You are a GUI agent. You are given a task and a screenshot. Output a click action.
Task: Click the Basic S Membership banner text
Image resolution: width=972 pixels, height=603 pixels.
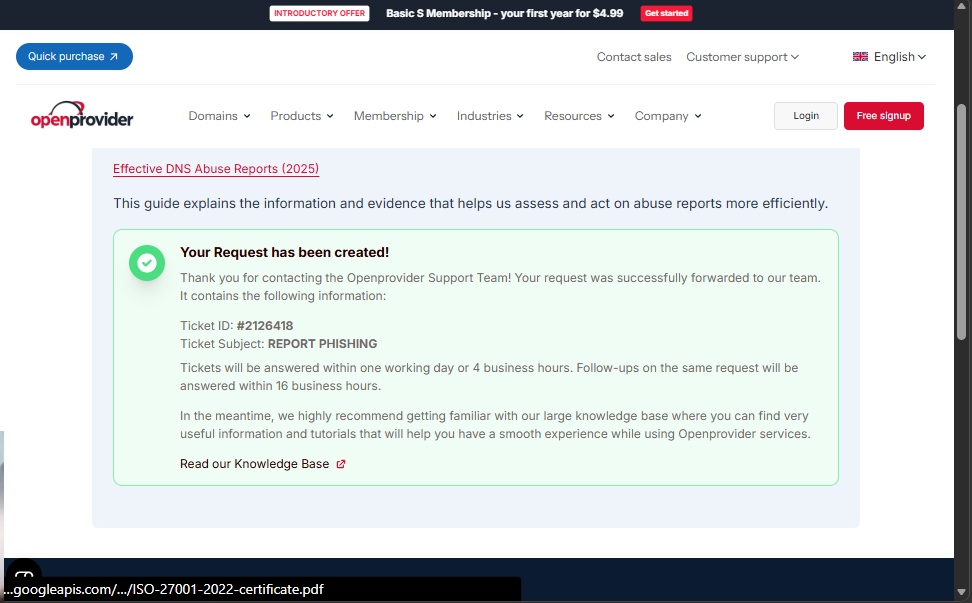505,13
